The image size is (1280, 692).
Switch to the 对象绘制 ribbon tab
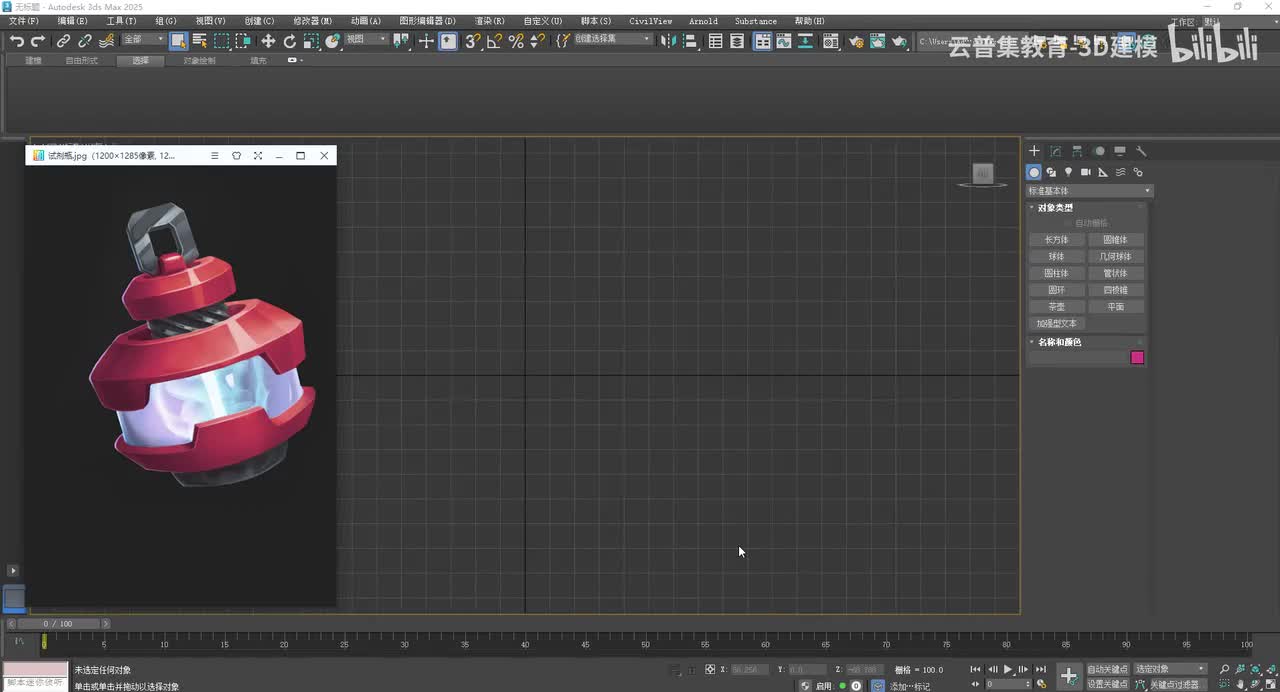(199, 61)
